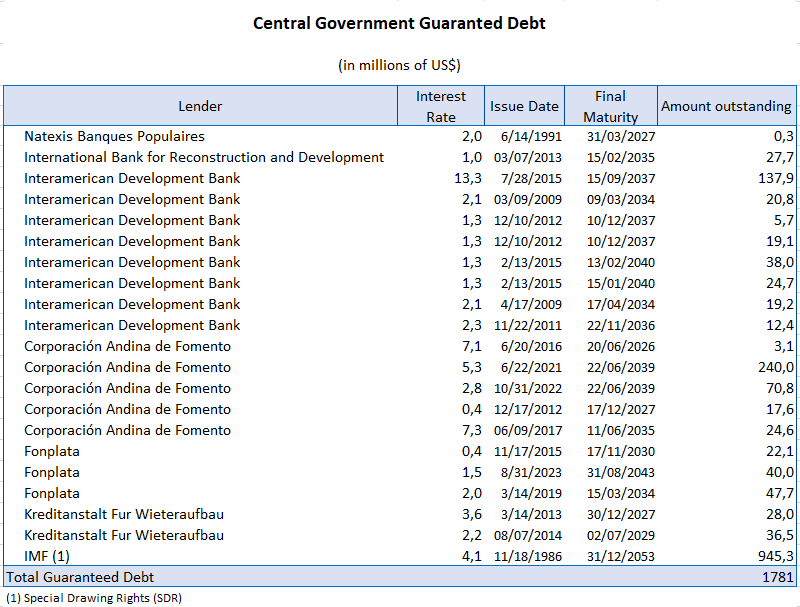Click the interest rate '3,6'

tap(472, 514)
